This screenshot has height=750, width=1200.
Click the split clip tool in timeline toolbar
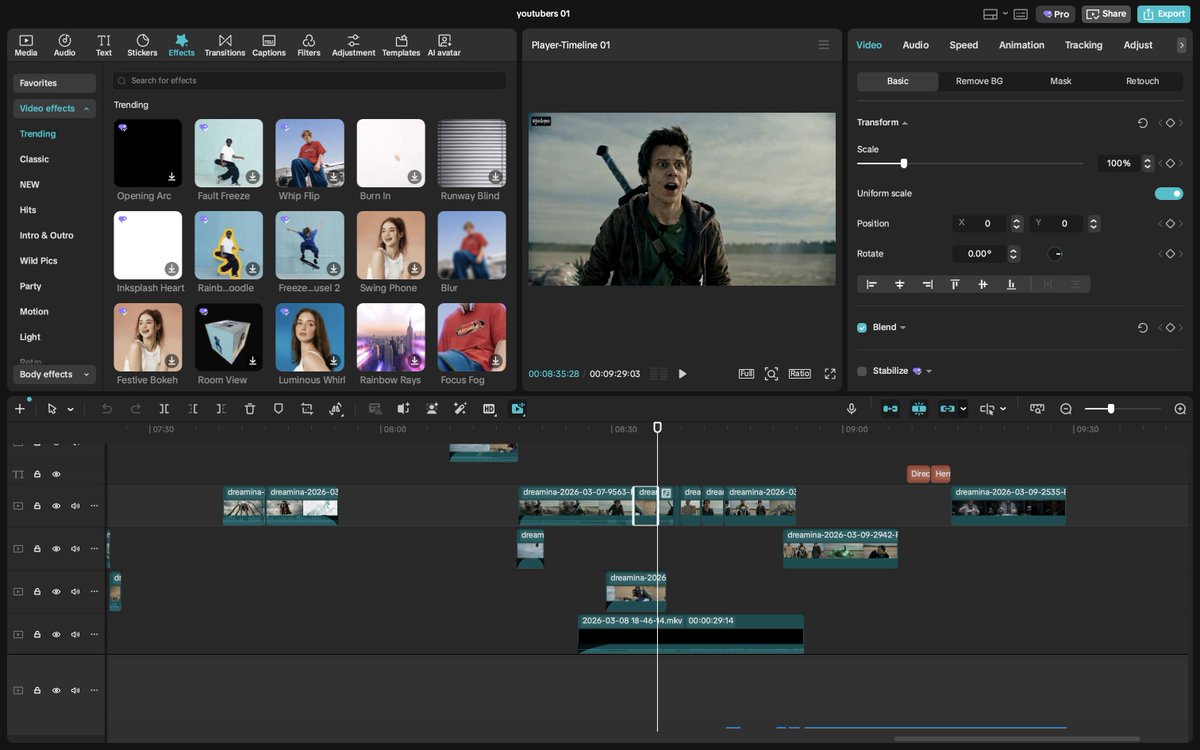[164, 409]
